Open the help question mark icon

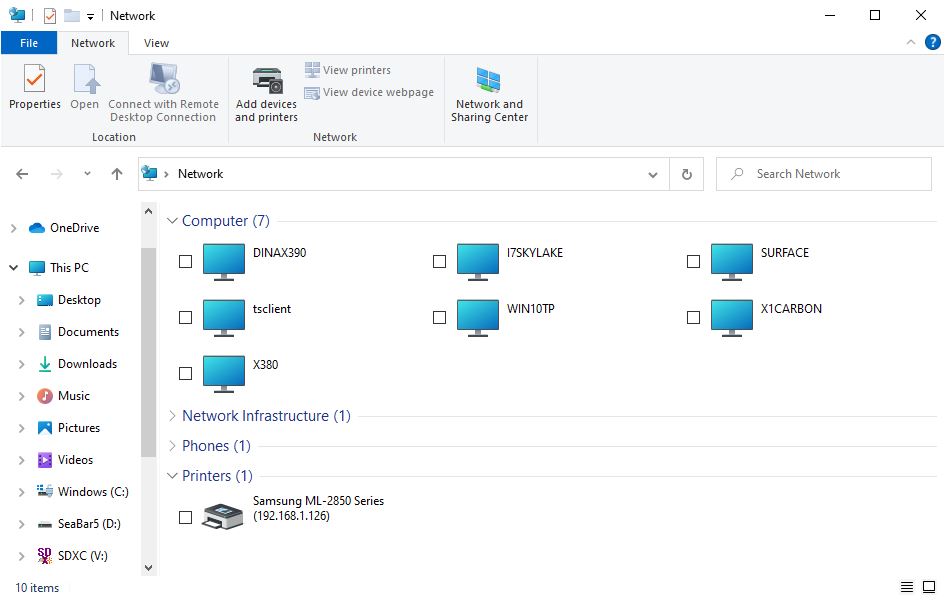point(932,42)
